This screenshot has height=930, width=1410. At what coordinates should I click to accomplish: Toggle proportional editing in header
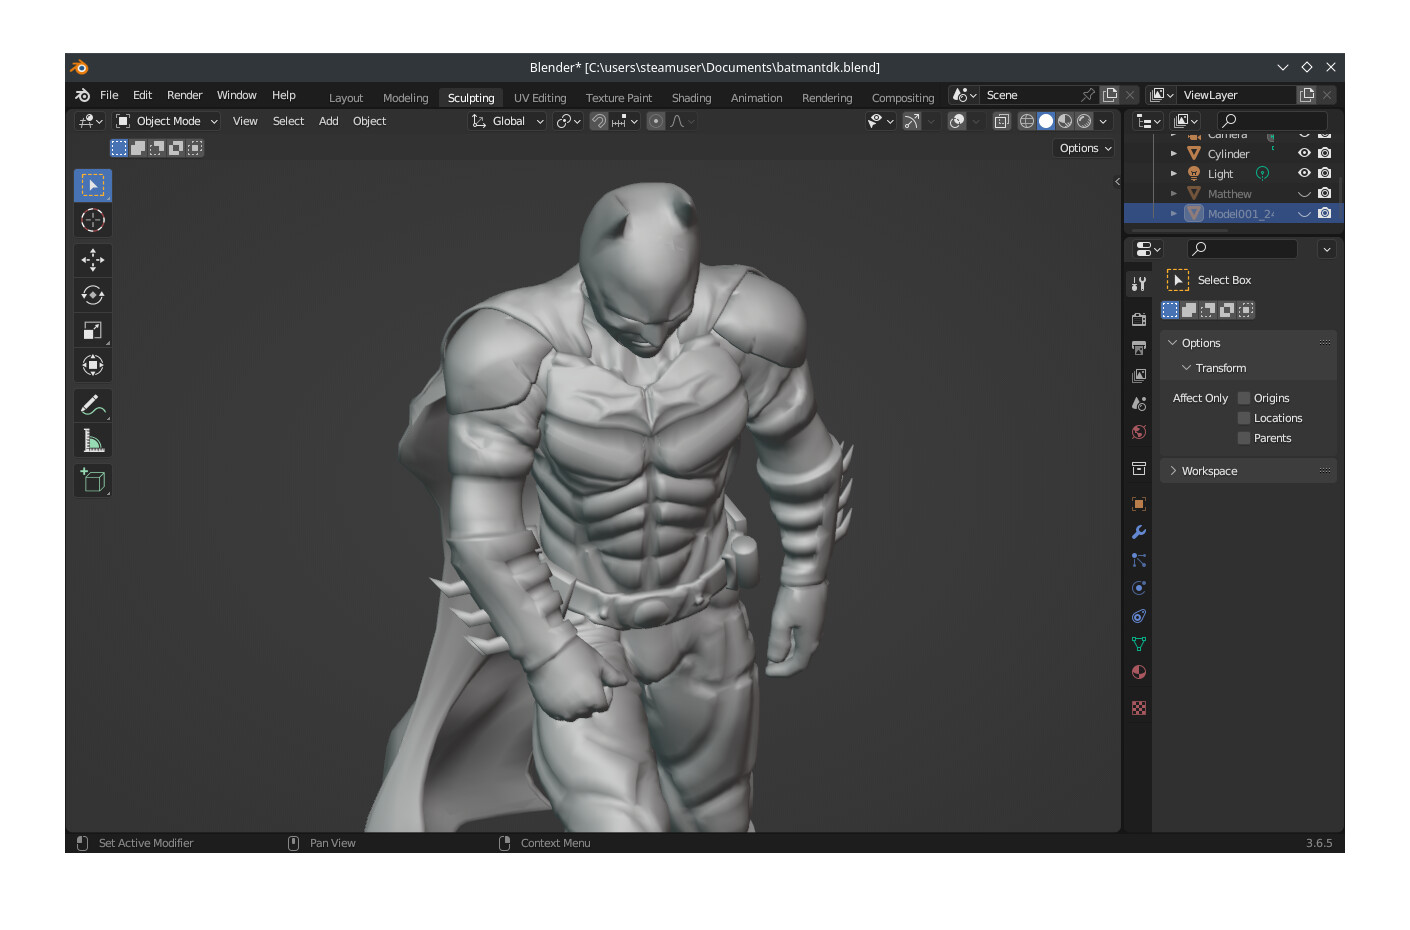pyautogui.click(x=656, y=121)
